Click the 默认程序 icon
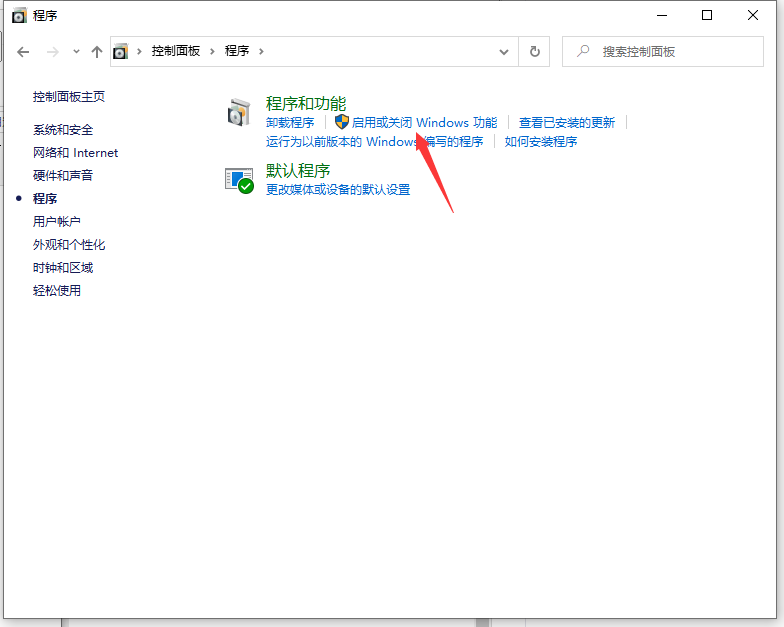The image size is (784, 627). pos(239,180)
